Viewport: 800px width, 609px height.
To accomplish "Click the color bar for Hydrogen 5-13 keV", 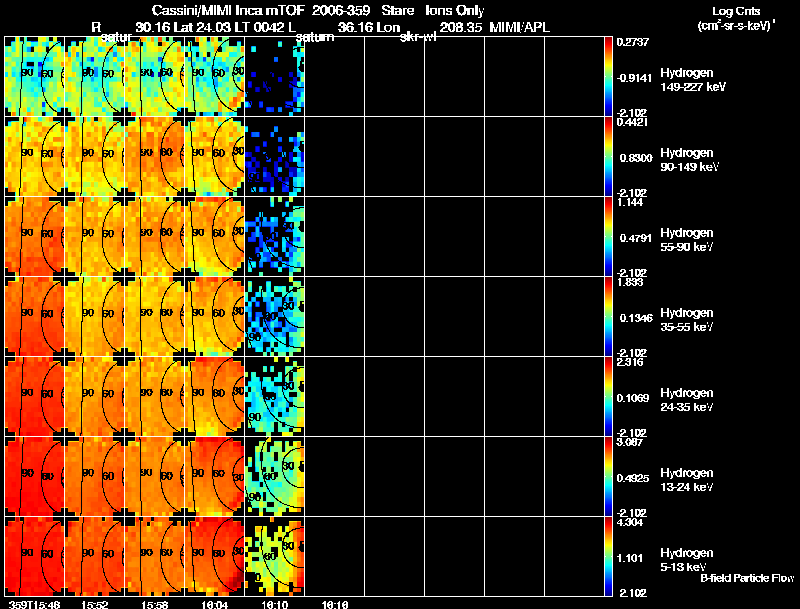I will pos(609,556).
